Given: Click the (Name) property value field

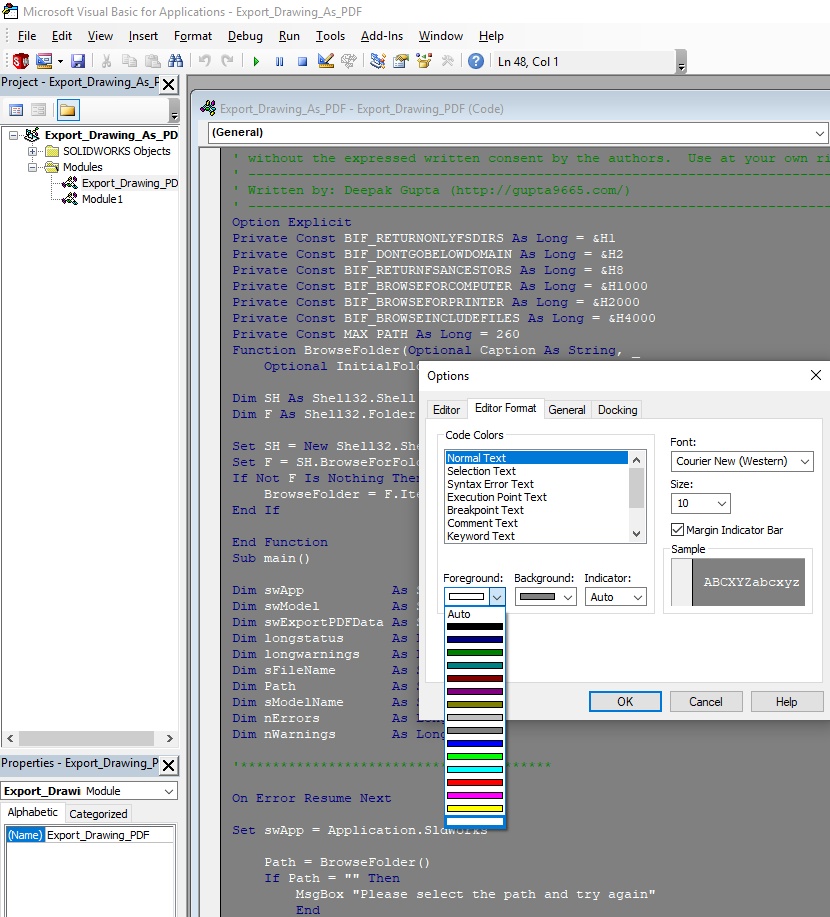Looking at the screenshot, I should (x=109, y=835).
